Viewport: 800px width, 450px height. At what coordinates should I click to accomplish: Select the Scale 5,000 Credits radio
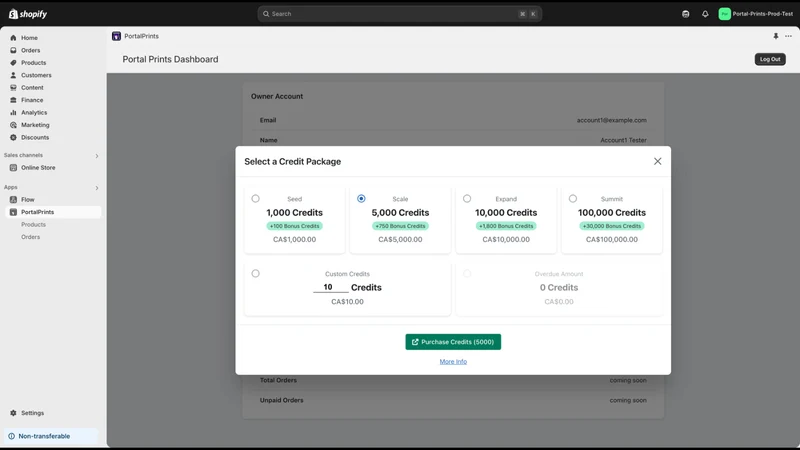(361, 198)
